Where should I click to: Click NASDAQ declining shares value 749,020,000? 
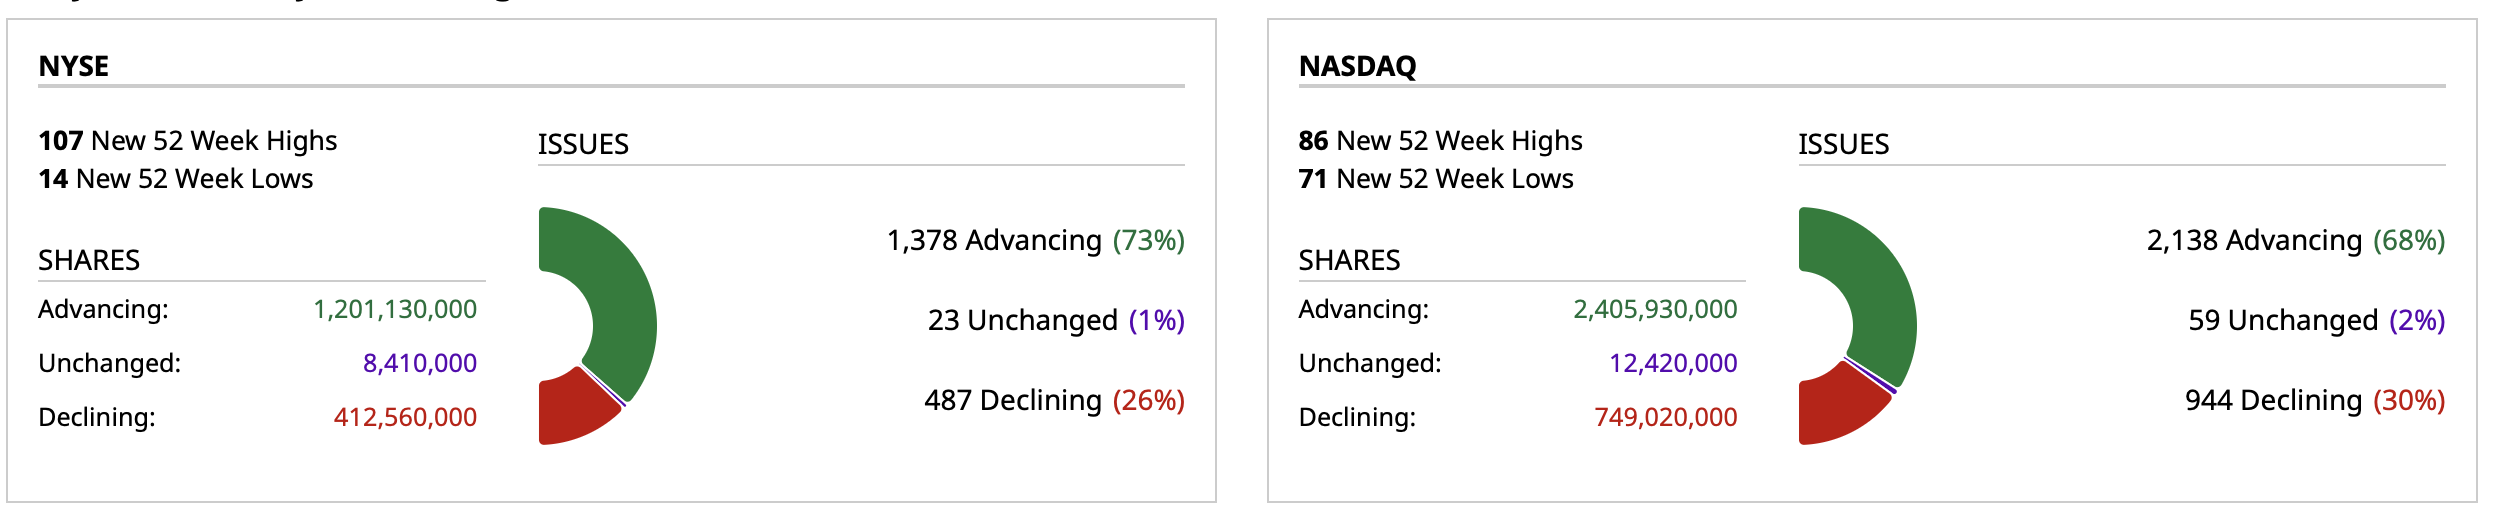coord(1666,418)
